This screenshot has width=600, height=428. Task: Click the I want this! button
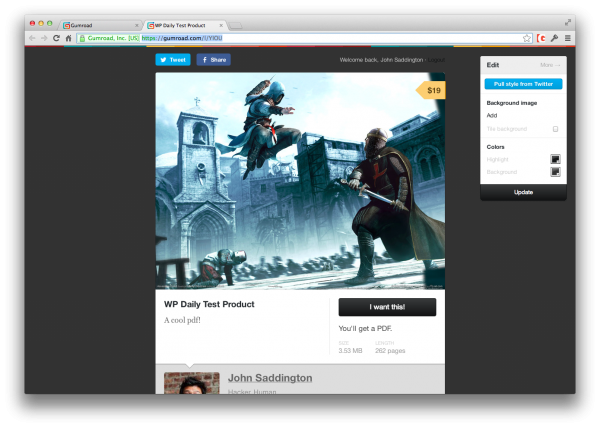click(387, 307)
